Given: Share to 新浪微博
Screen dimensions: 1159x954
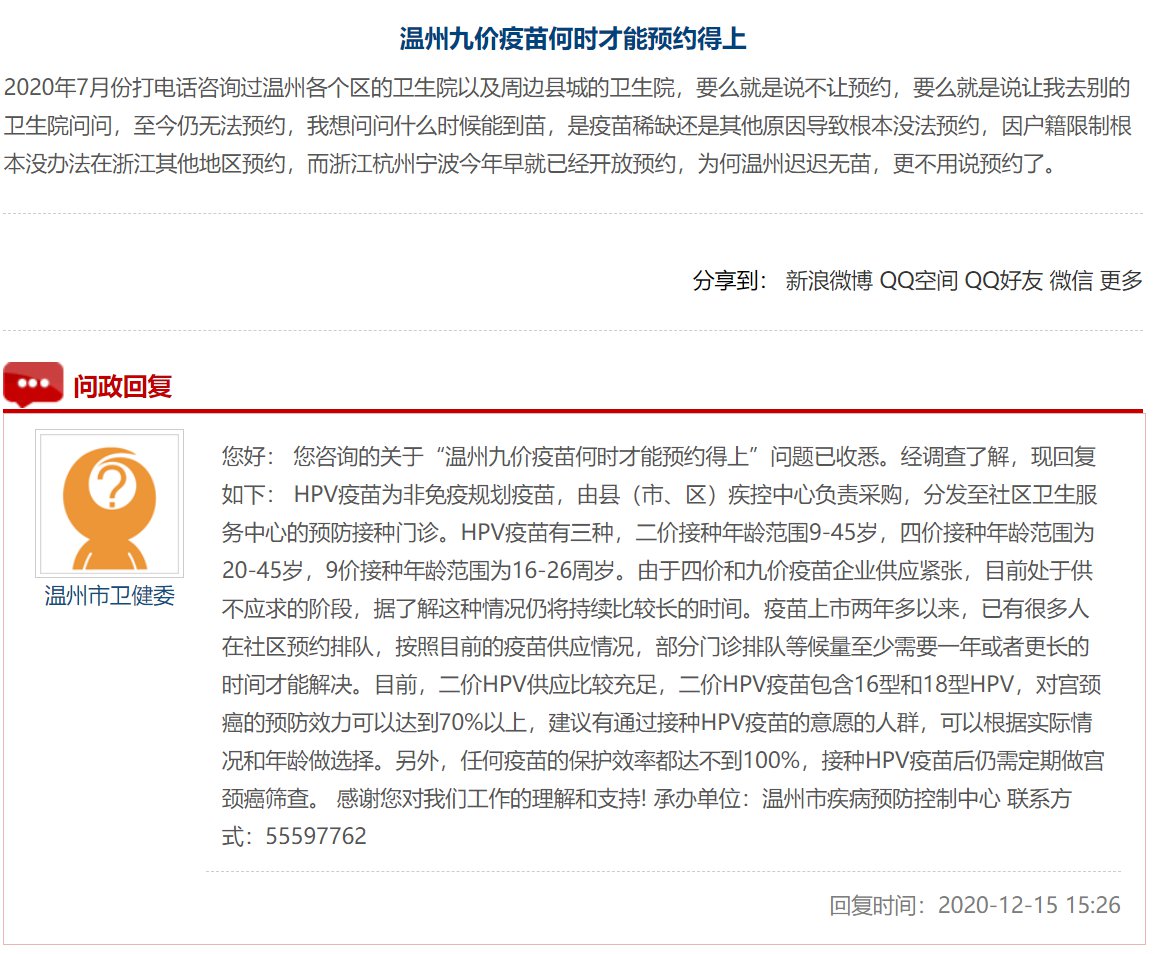Looking at the screenshot, I should (828, 281).
